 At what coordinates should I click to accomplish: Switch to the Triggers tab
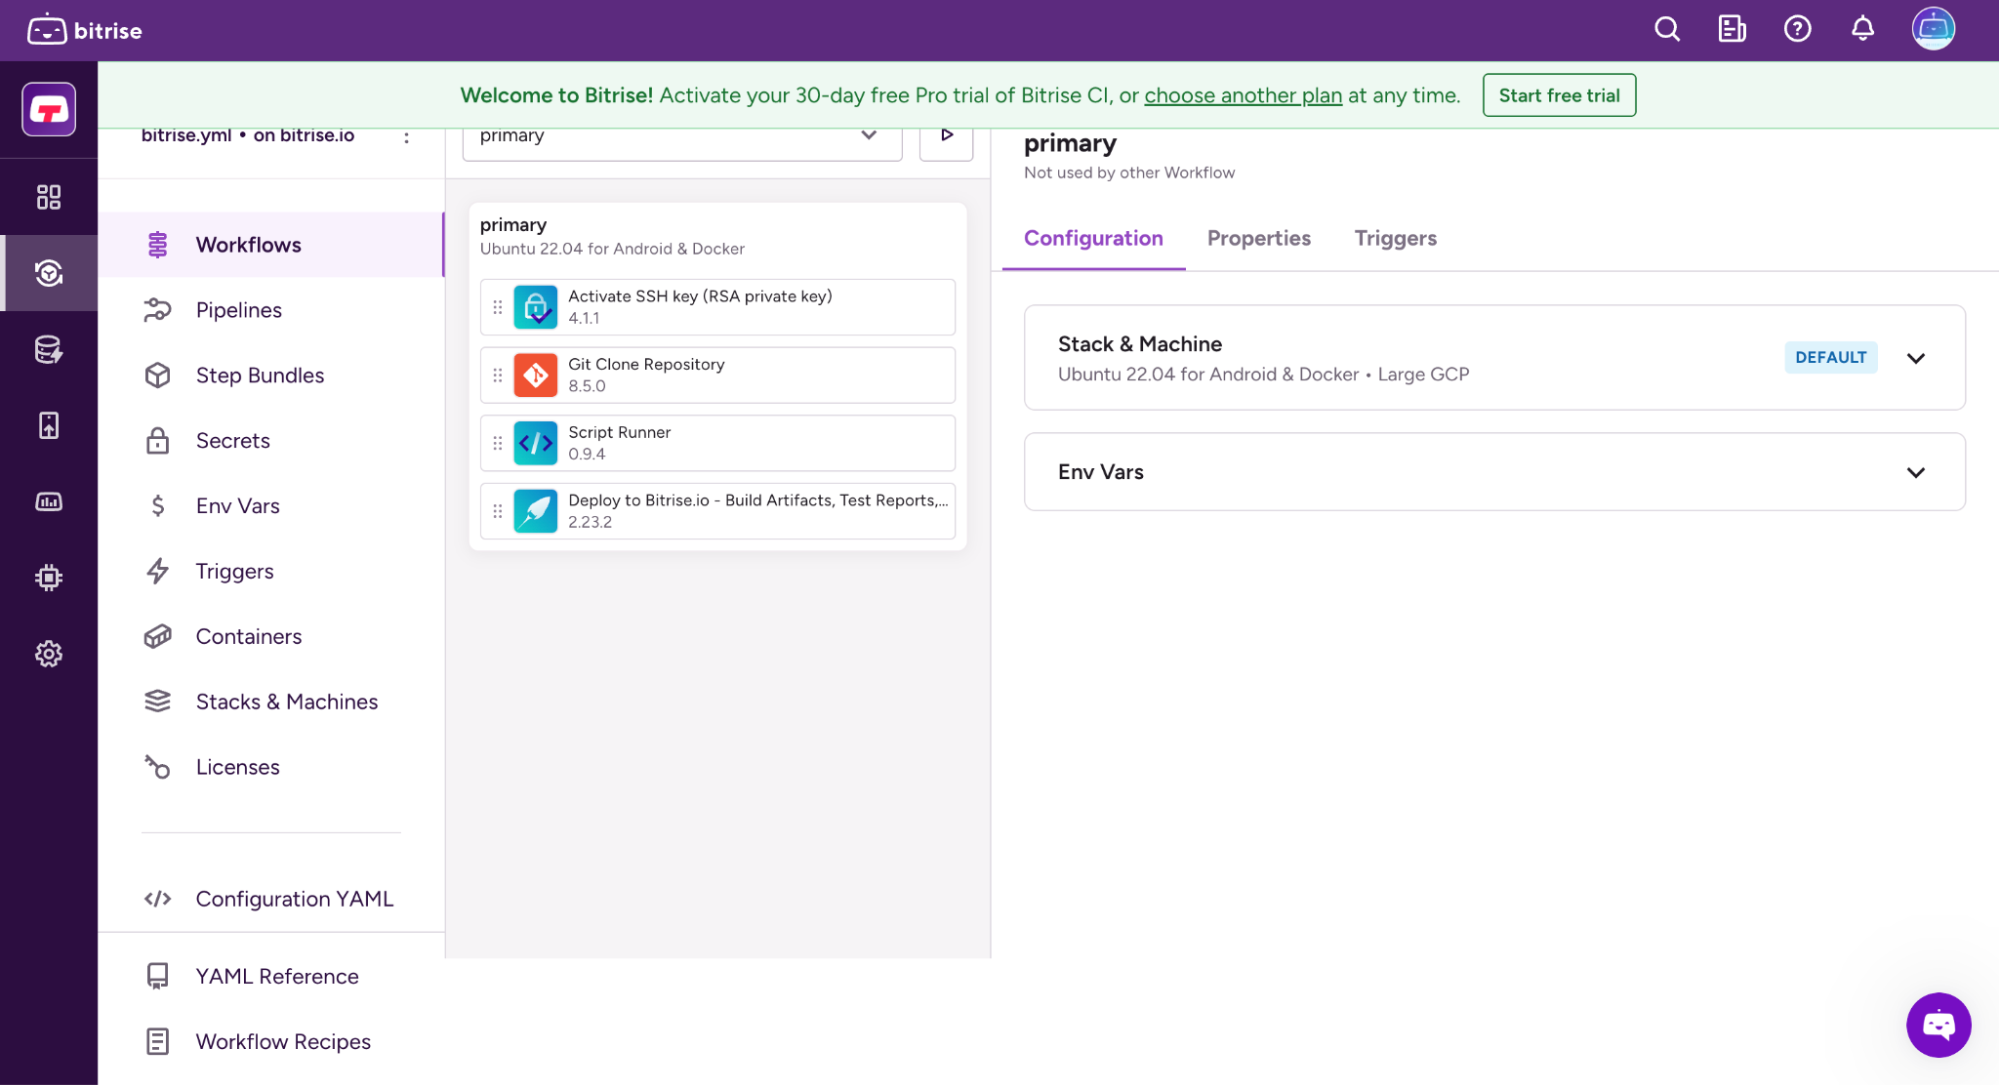pos(1395,238)
